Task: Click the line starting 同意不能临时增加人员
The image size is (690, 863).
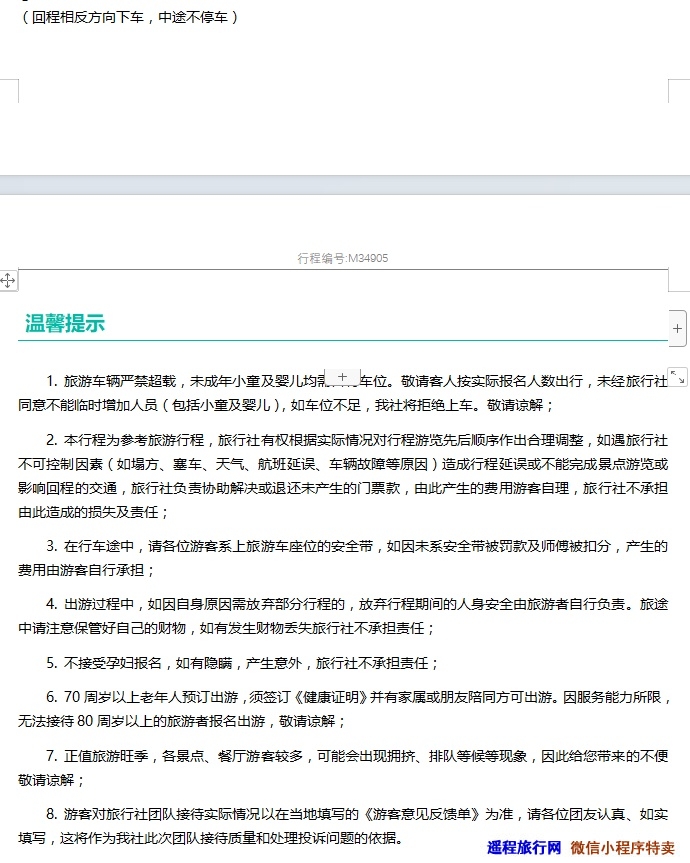Action: click(286, 405)
